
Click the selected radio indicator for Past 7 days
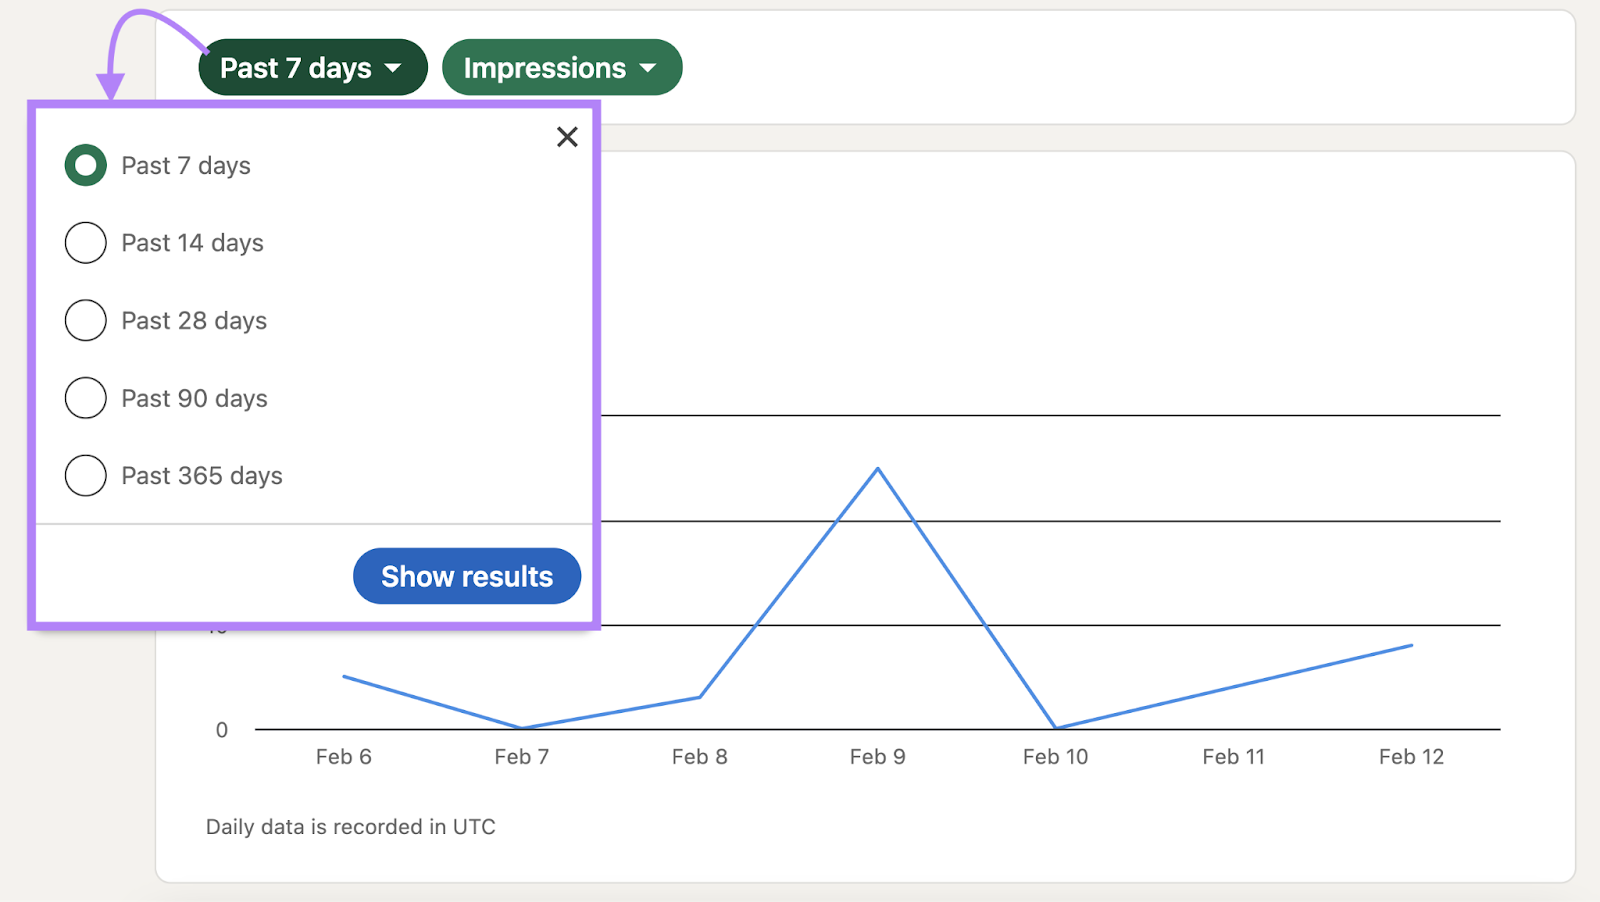click(x=85, y=165)
